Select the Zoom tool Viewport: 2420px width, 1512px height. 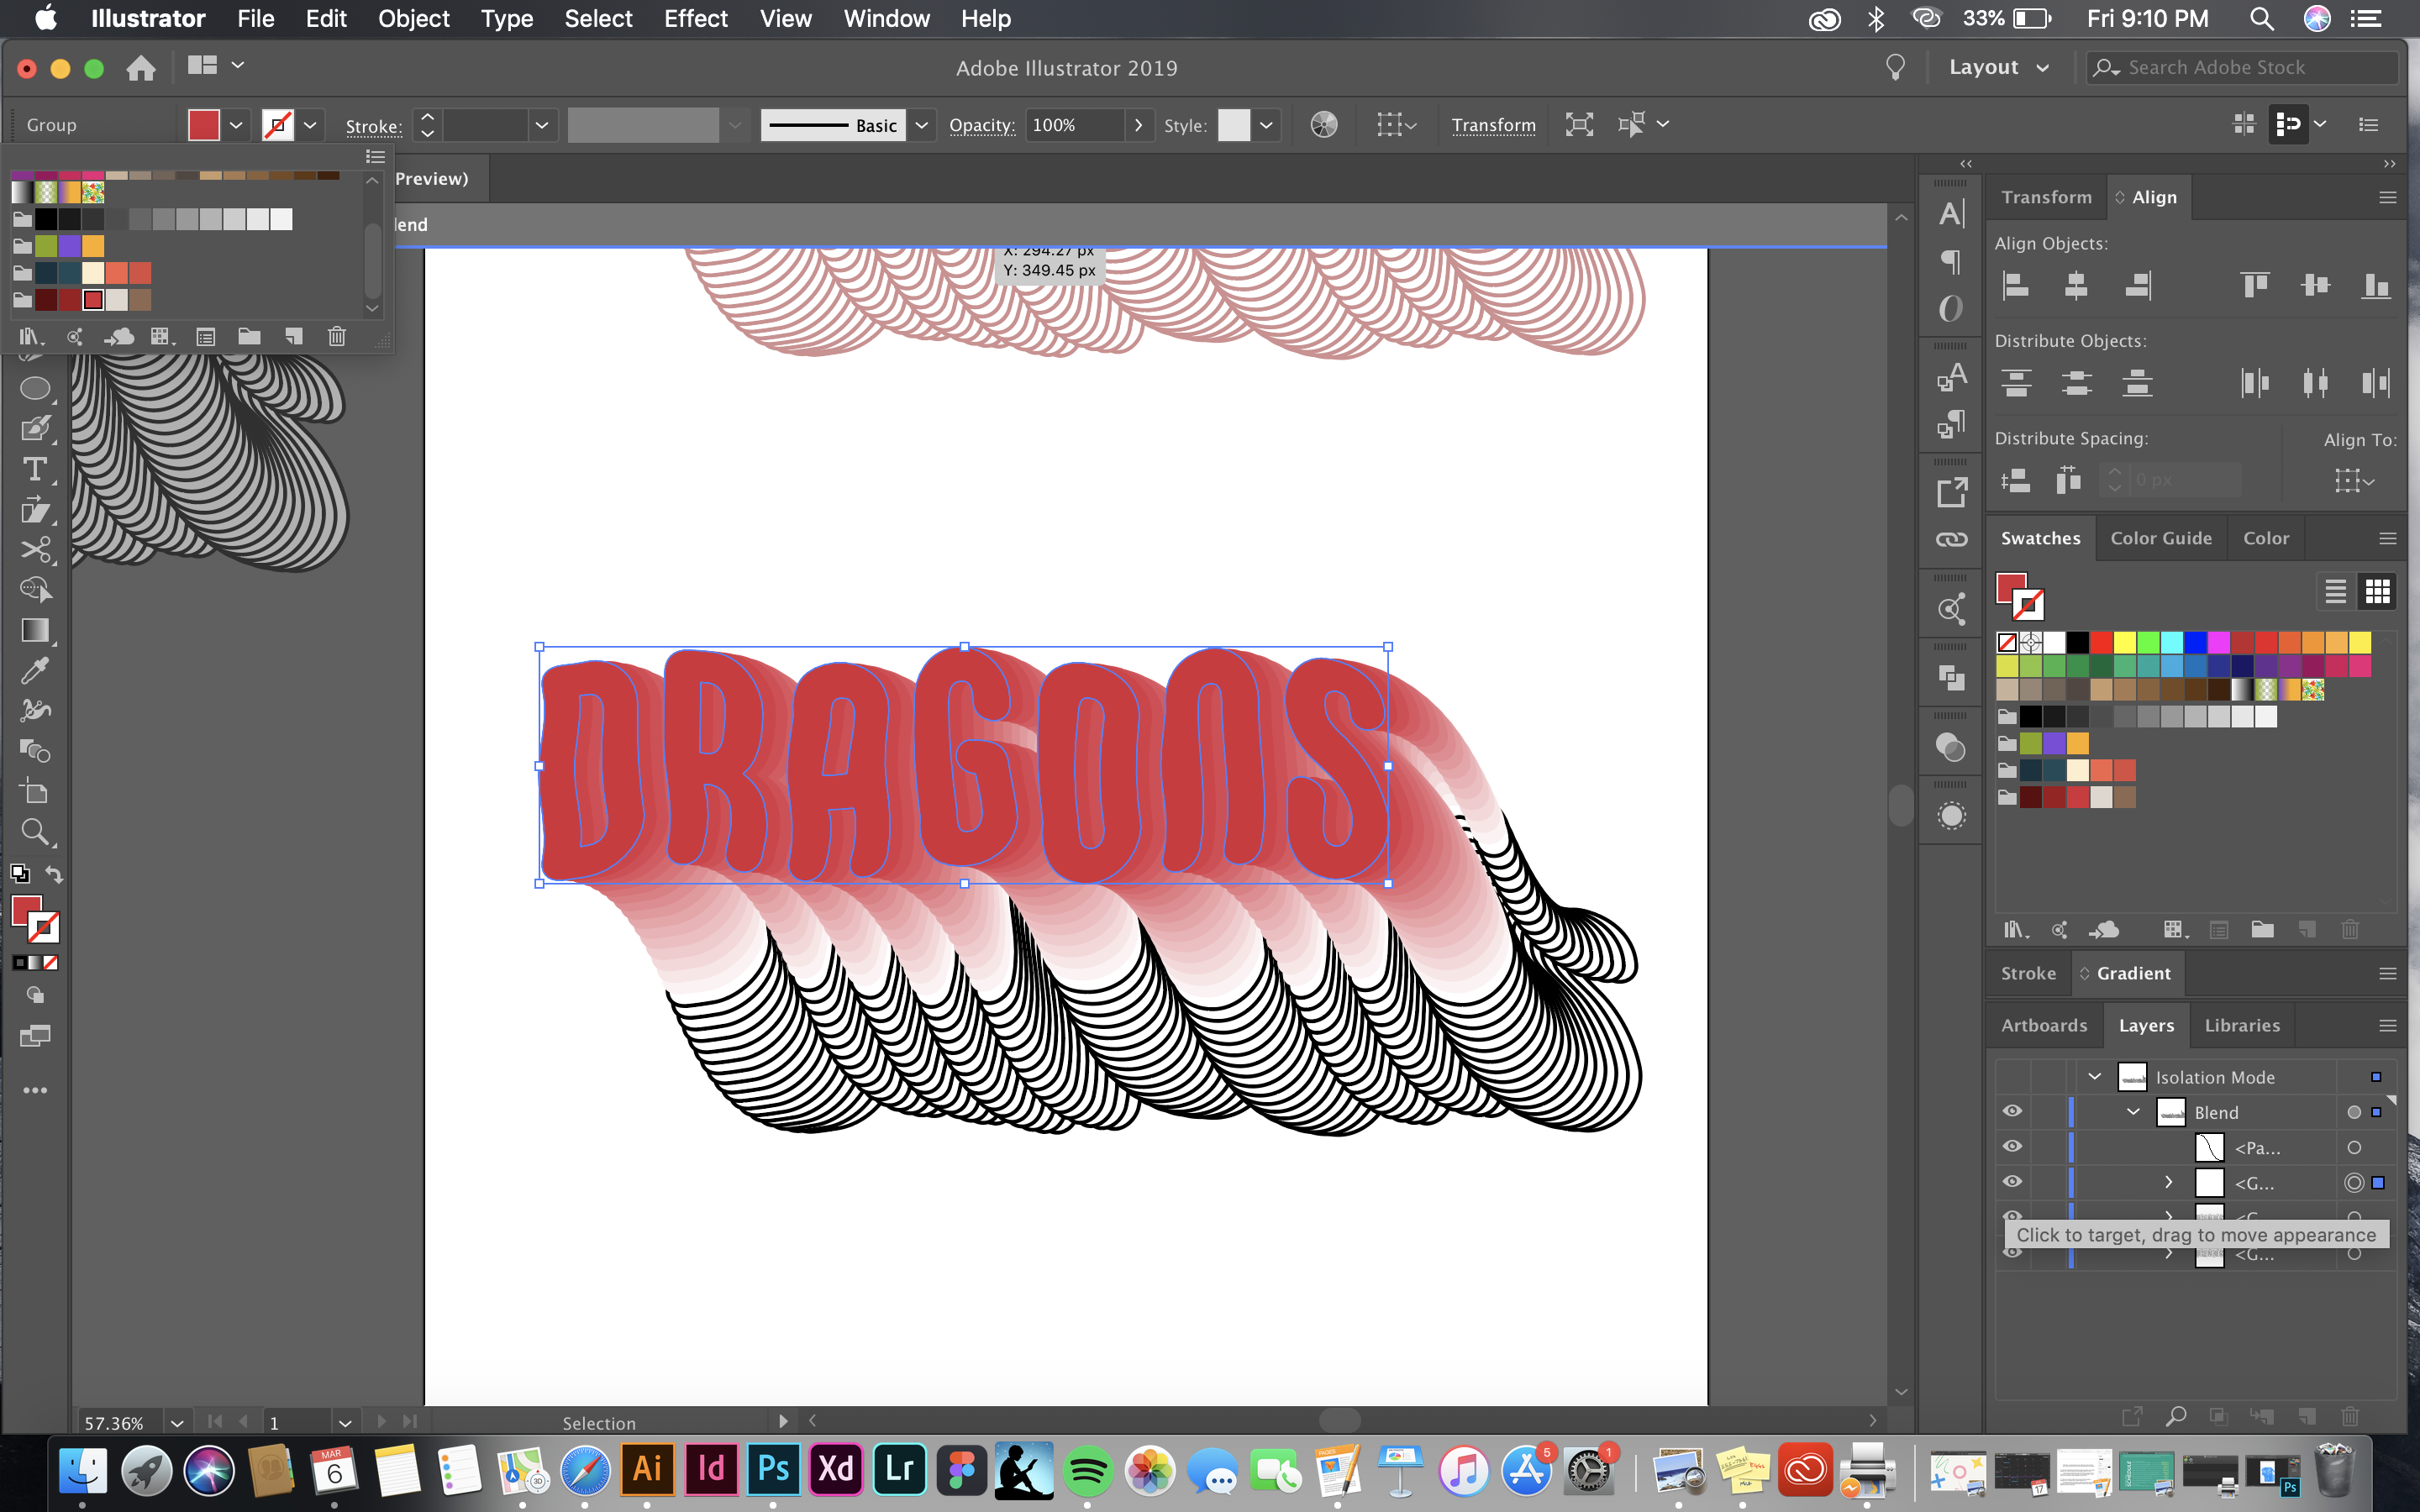(x=35, y=832)
